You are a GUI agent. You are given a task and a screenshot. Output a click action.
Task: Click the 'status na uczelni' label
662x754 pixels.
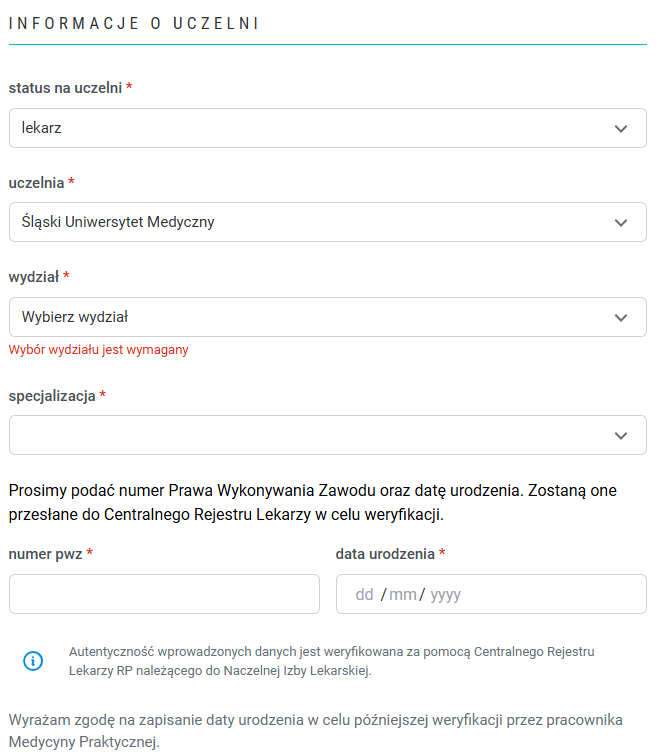click(x=66, y=88)
